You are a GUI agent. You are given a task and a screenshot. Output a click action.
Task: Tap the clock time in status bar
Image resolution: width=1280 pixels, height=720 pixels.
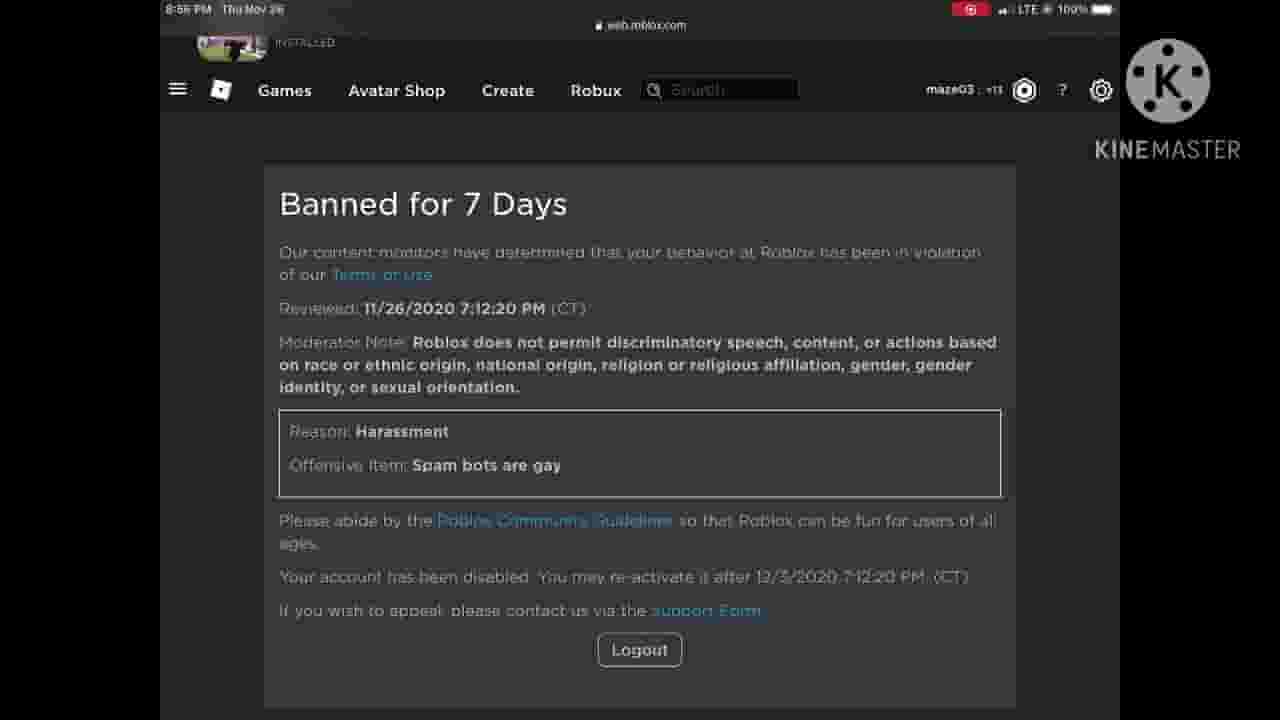189,9
